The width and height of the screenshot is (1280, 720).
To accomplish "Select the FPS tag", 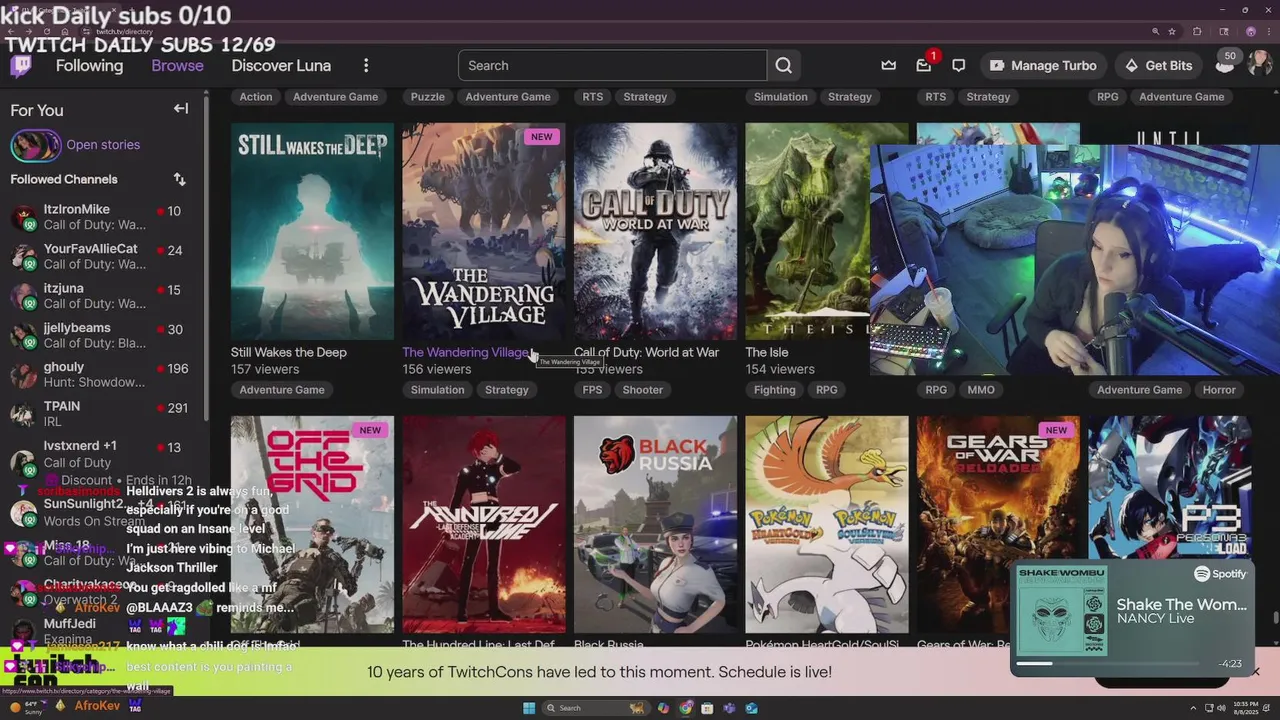I will tap(593, 390).
